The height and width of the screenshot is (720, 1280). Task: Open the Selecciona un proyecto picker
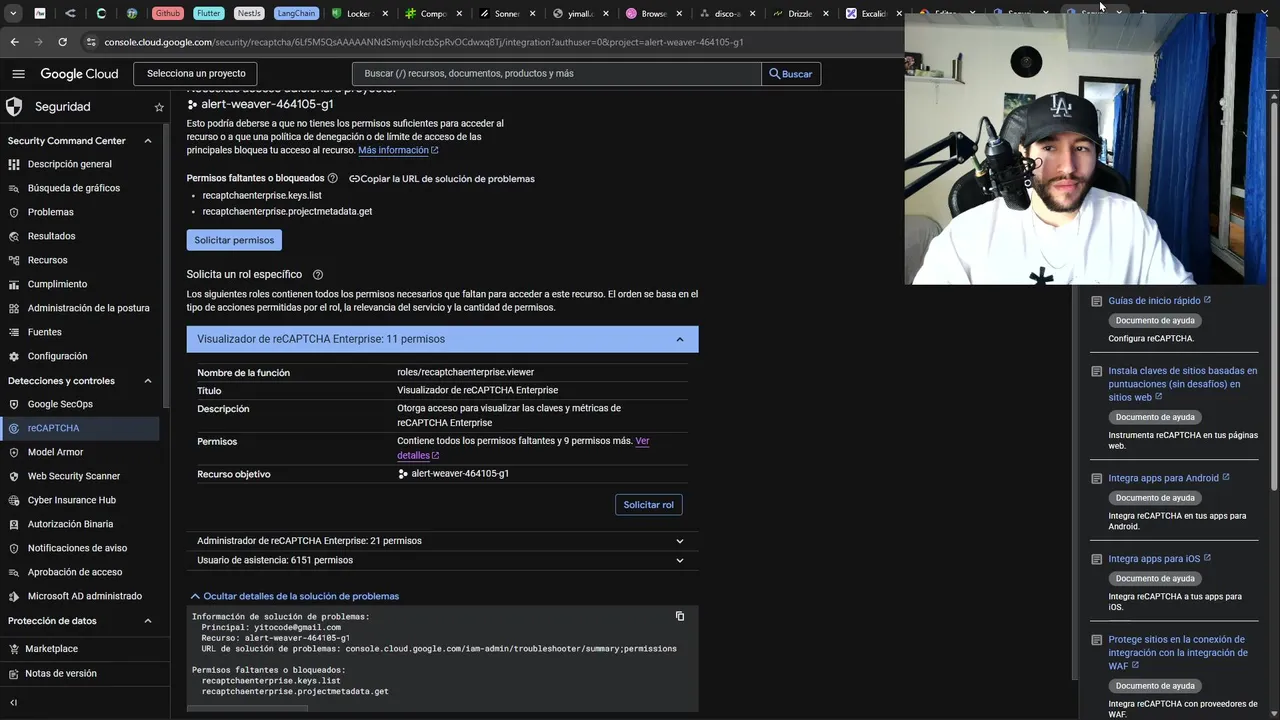pyautogui.click(x=196, y=74)
